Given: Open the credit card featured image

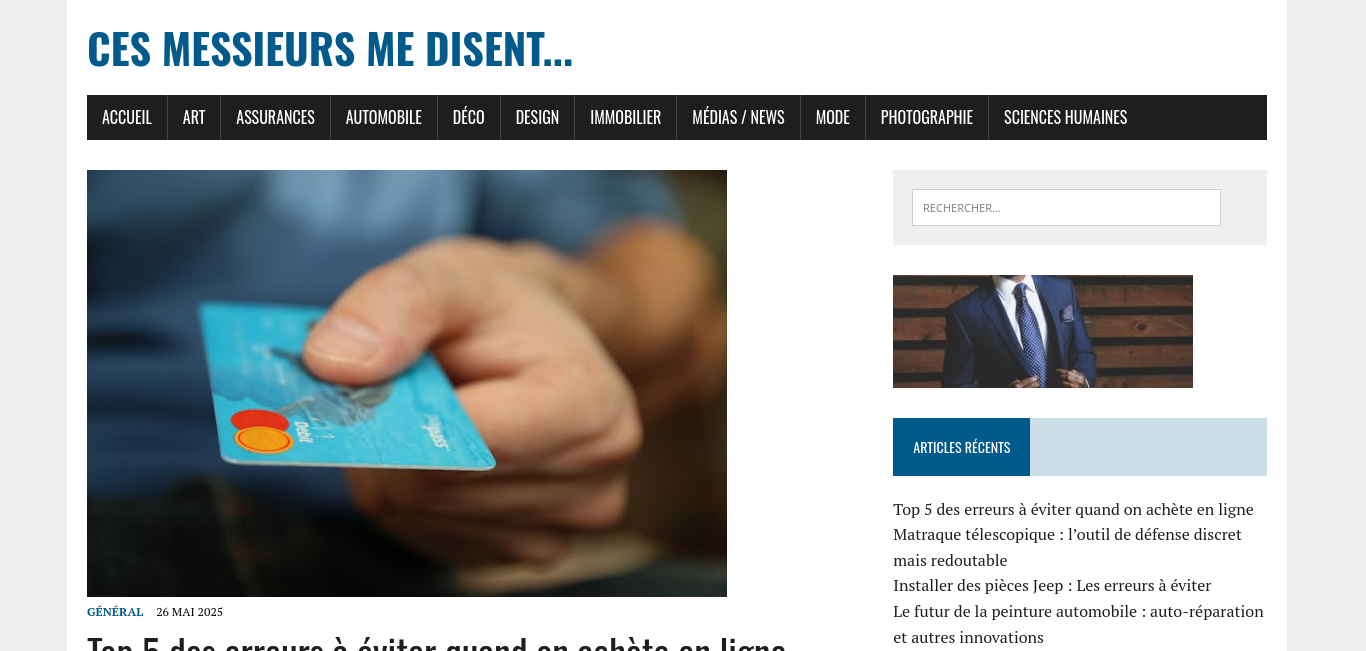Looking at the screenshot, I should pos(407,383).
